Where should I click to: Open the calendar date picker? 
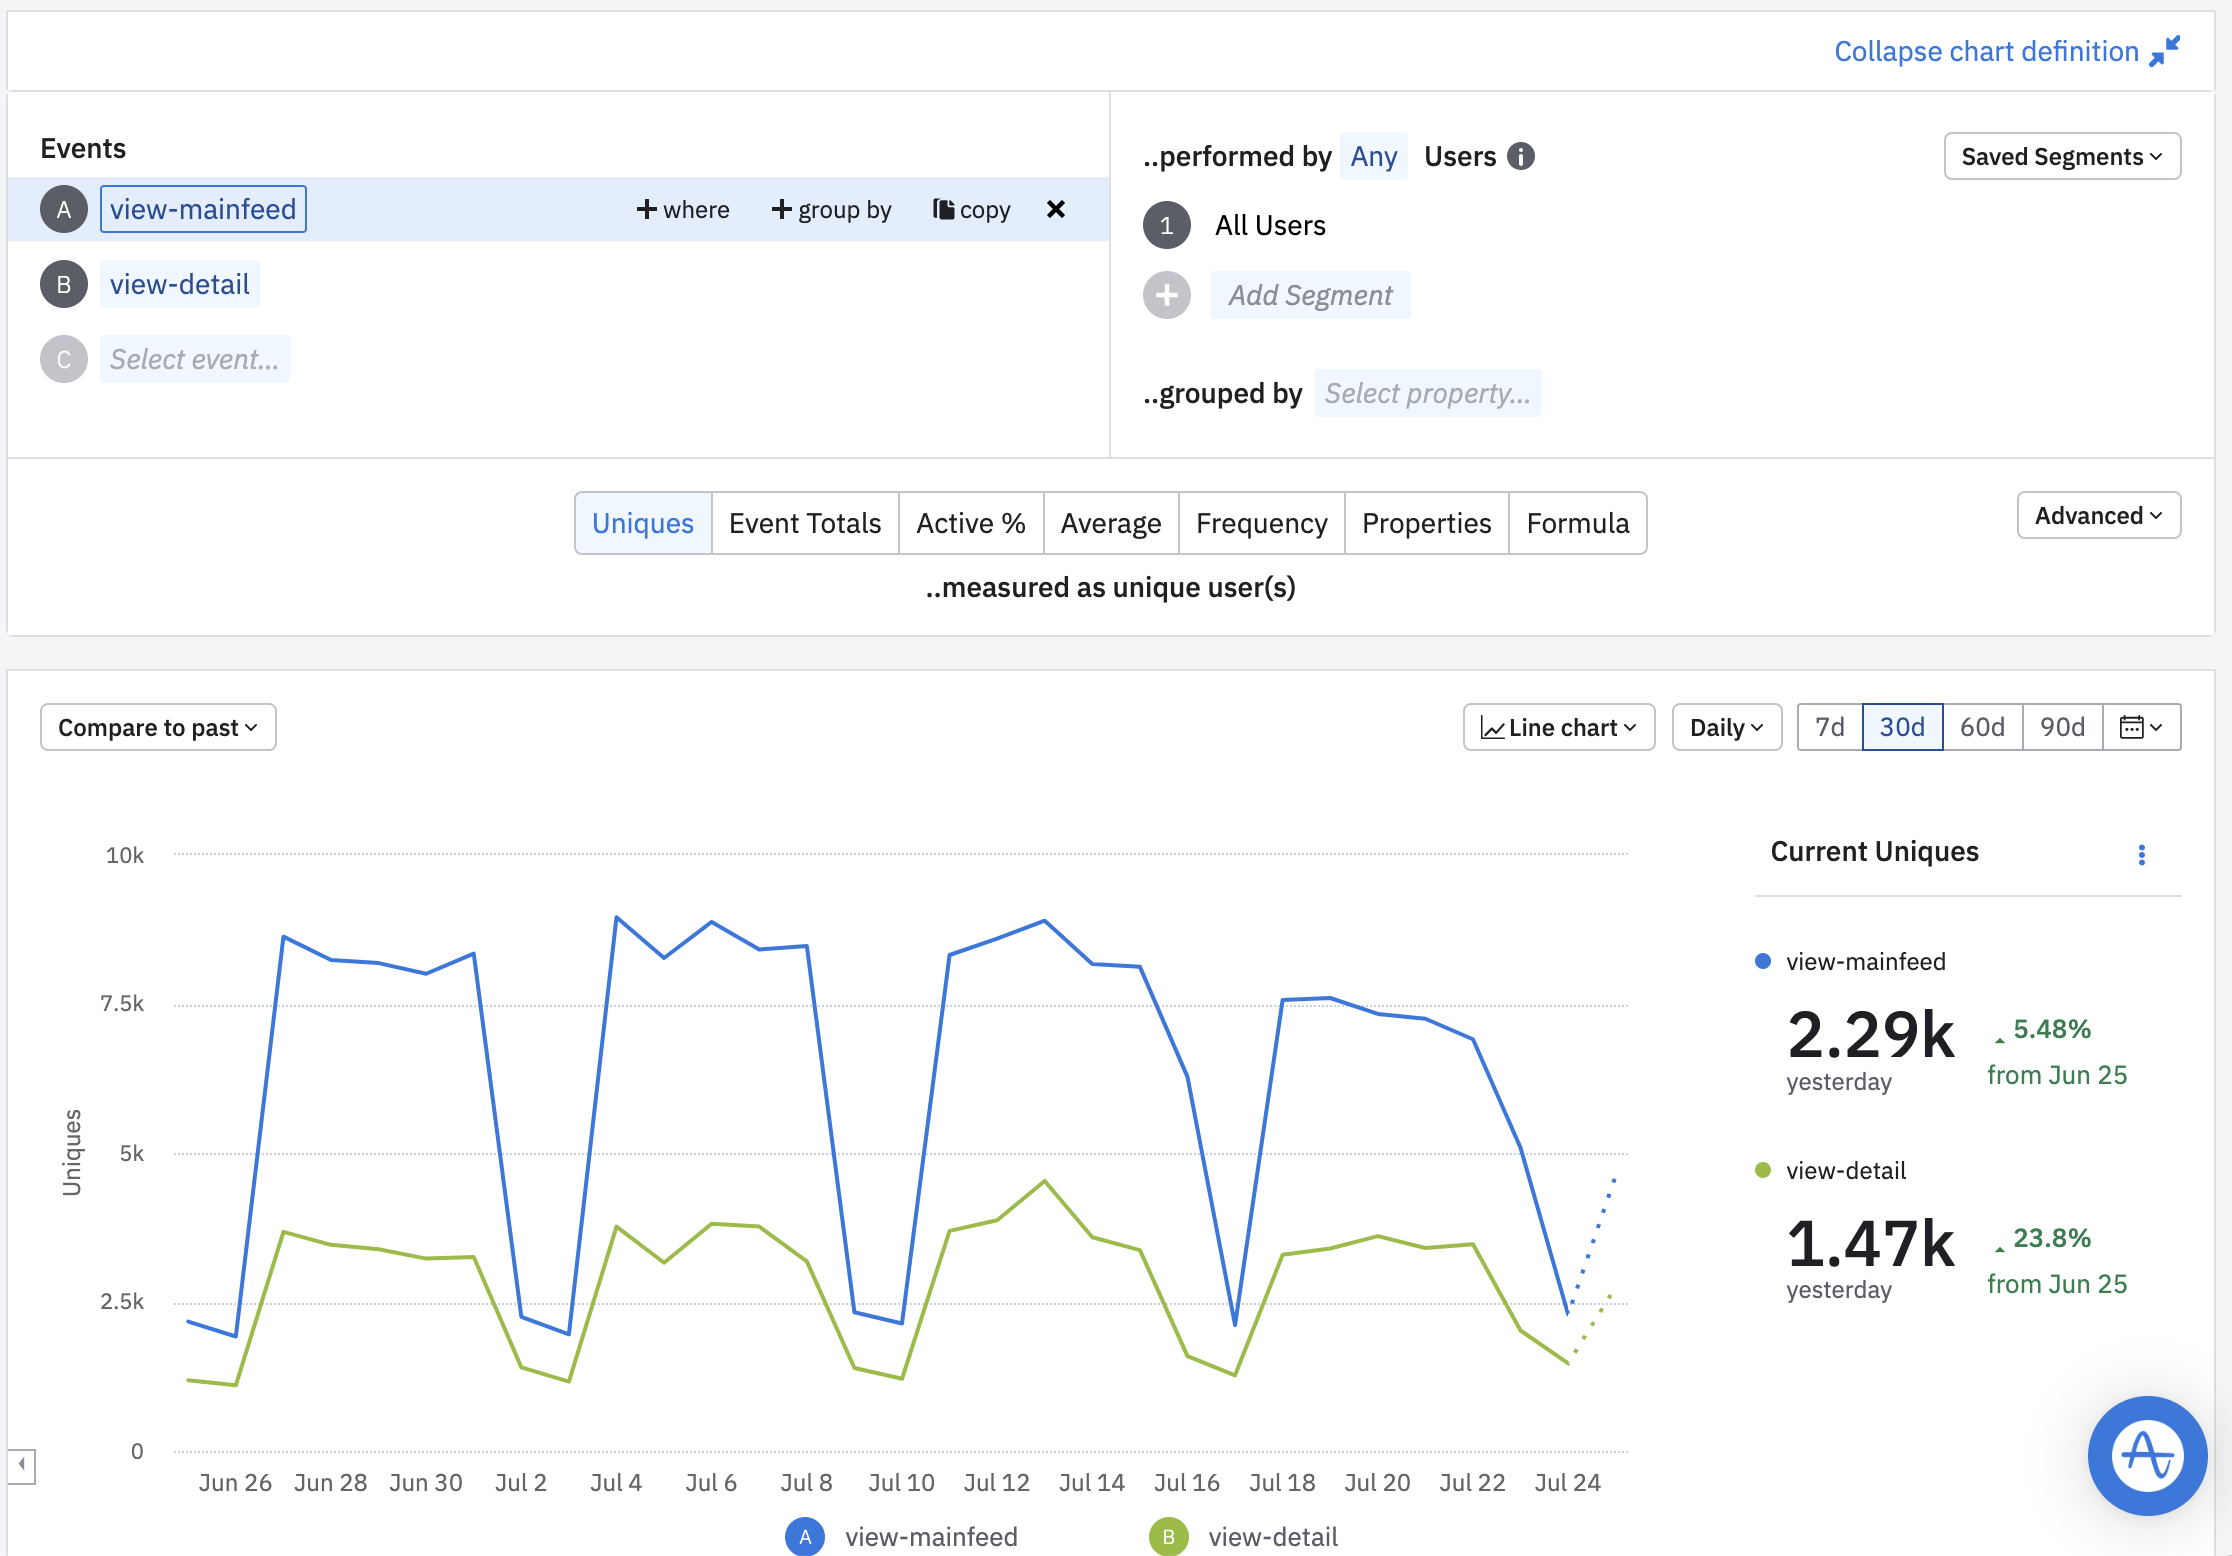pyautogui.click(x=2141, y=727)
